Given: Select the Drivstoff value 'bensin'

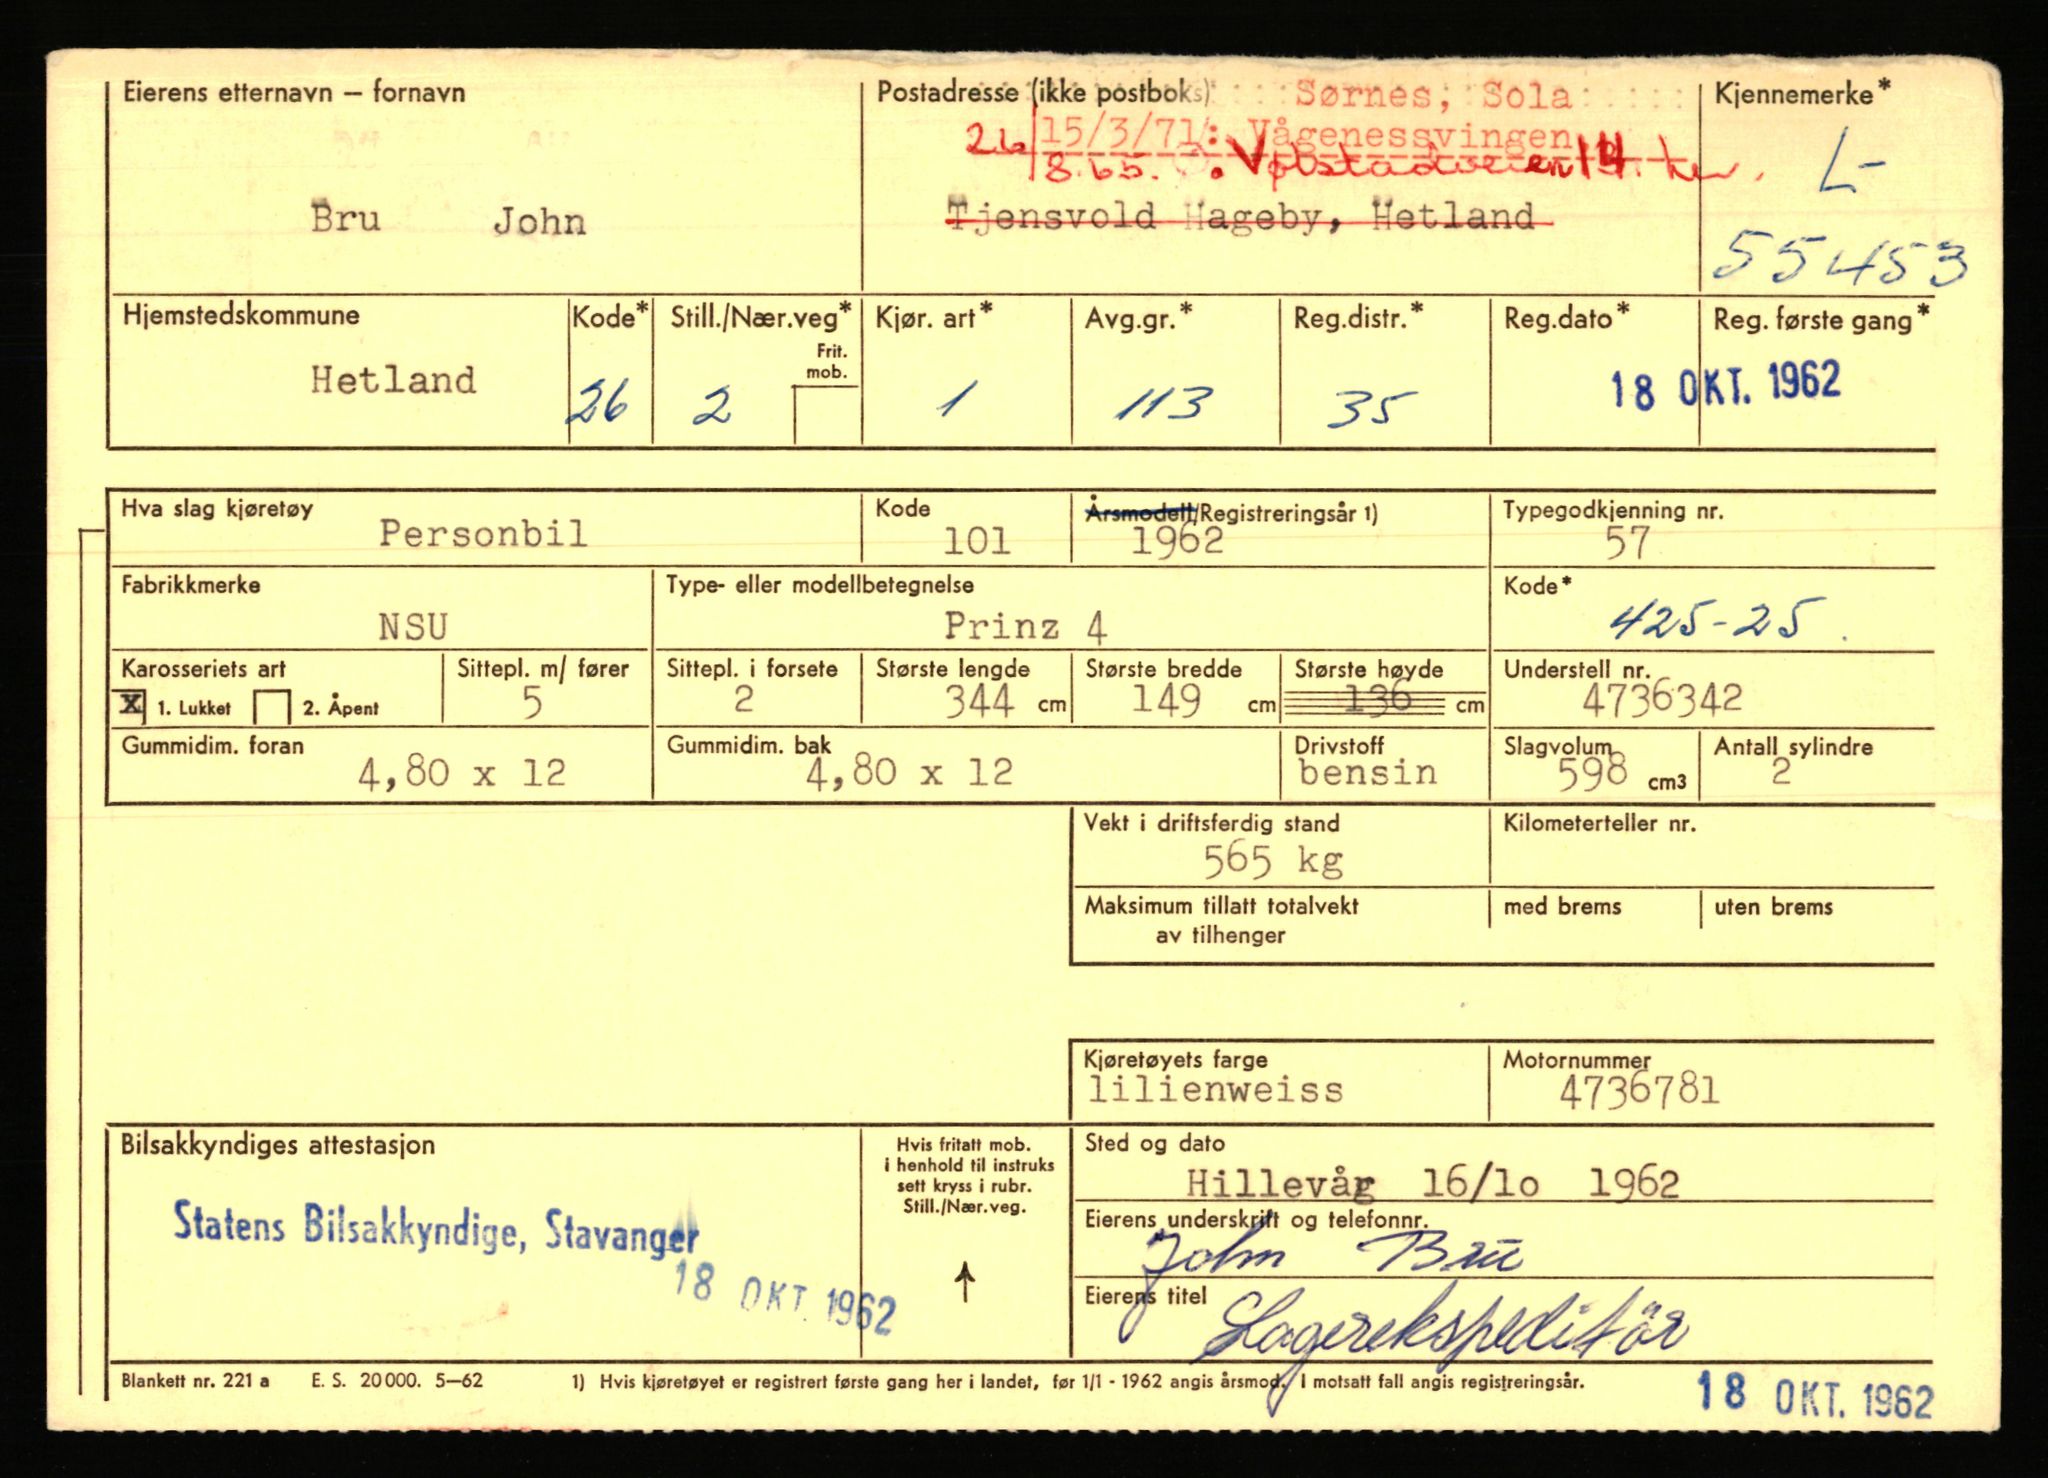Looking at the screenshot, I should (x=1367, y=772).
